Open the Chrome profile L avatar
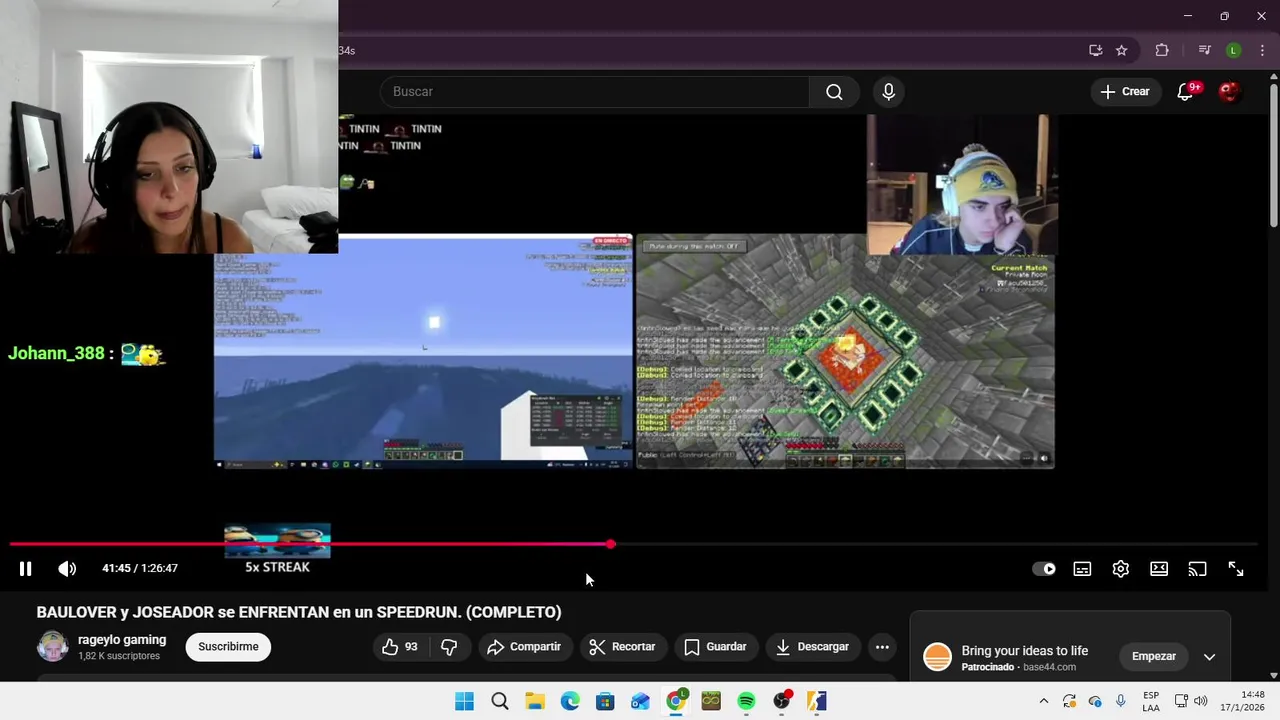Screen dimensions: 1280x720 (x=1234, y=50)
